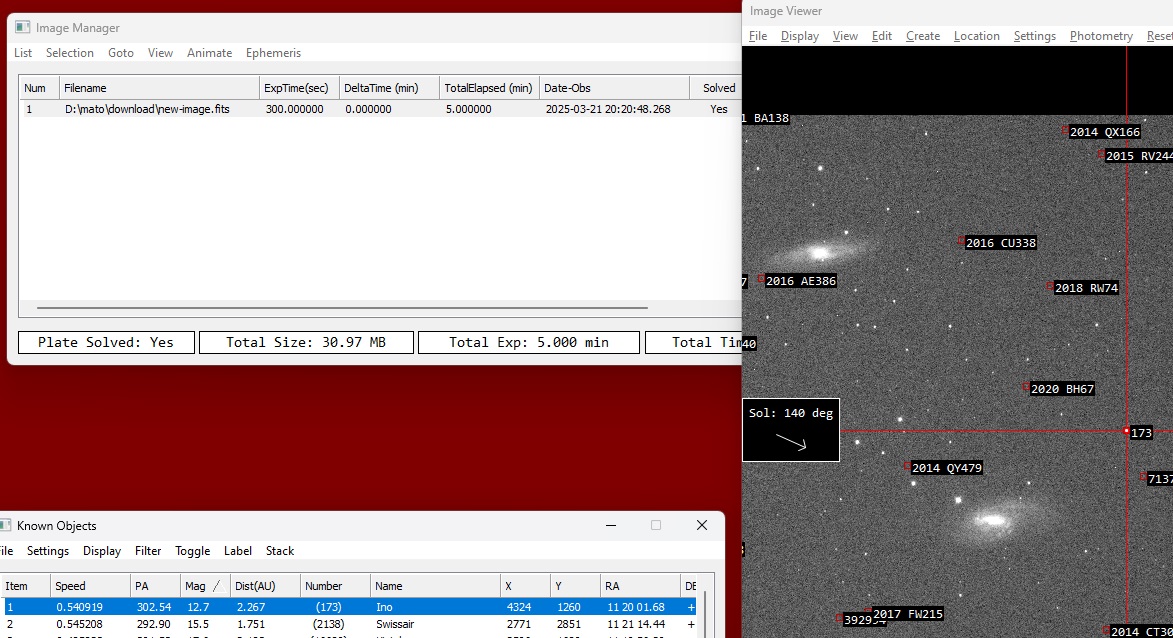
Task: Select the 2016 AE386 asteroid marker
Action: (x=761, y=279)
